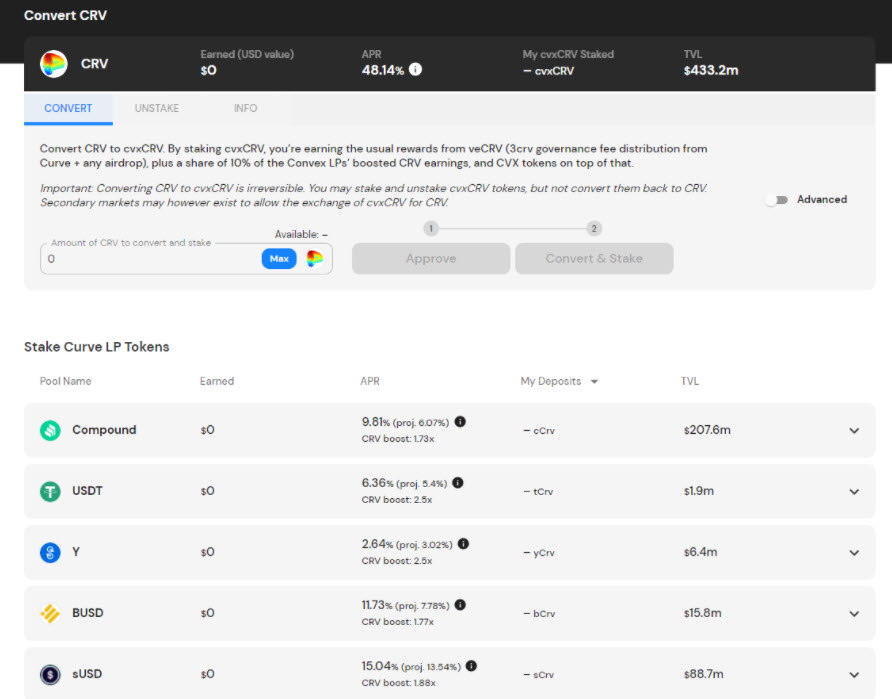Click the Convert & Stake button
The height and width of the screenshot is (699, 892).
tap(594, 259)
